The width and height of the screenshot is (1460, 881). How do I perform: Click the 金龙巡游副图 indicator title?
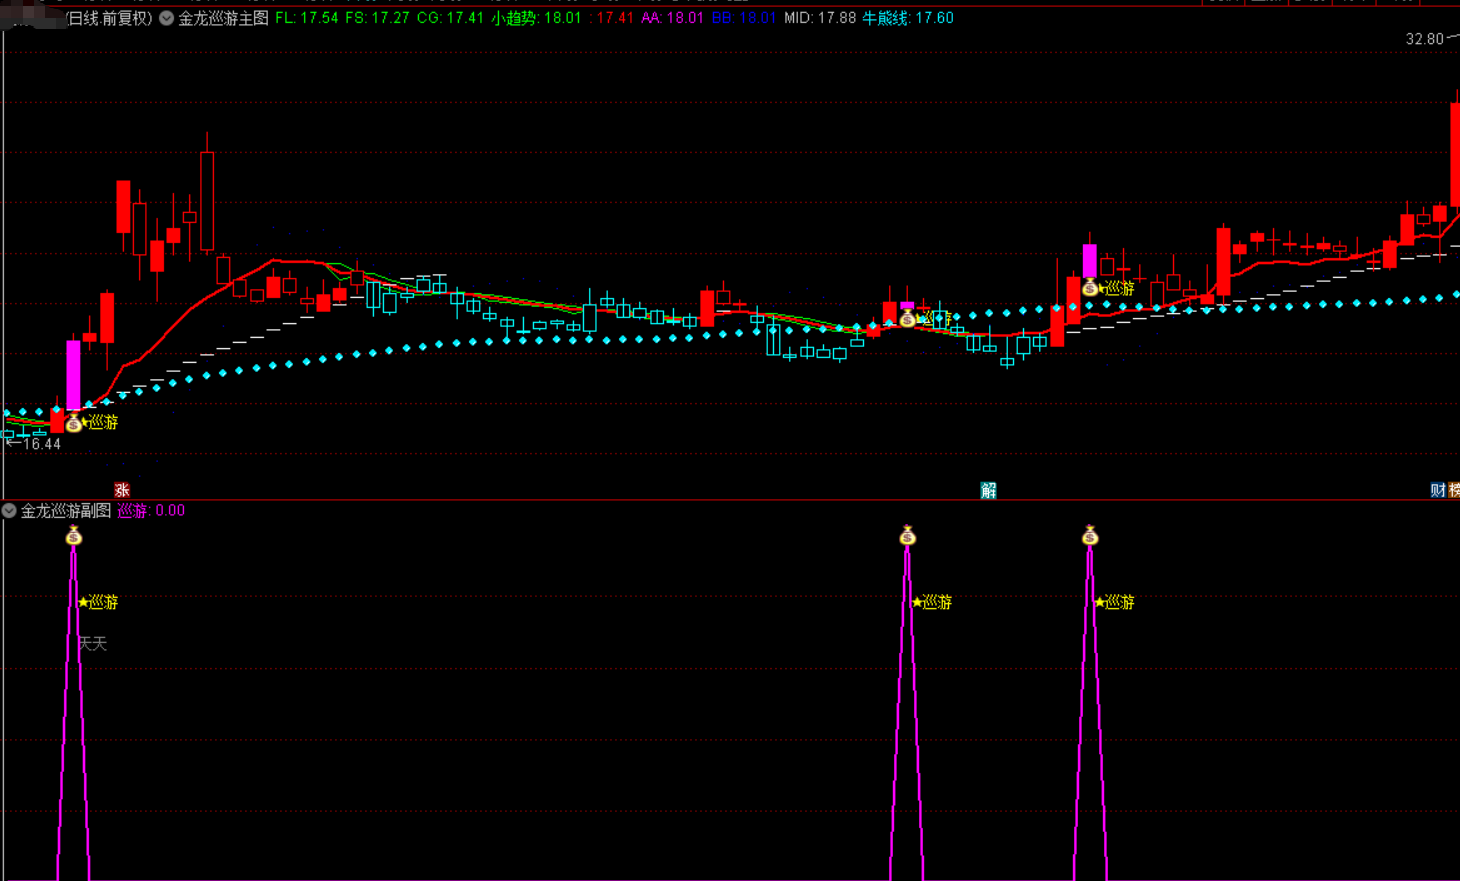(66, 511)
